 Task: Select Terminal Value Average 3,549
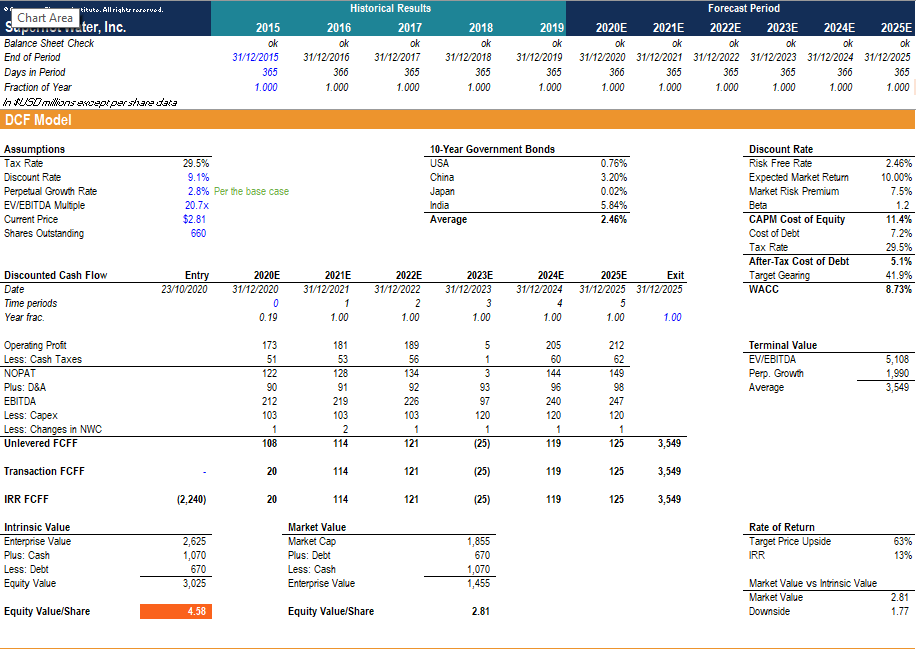(x=897, y=388)
